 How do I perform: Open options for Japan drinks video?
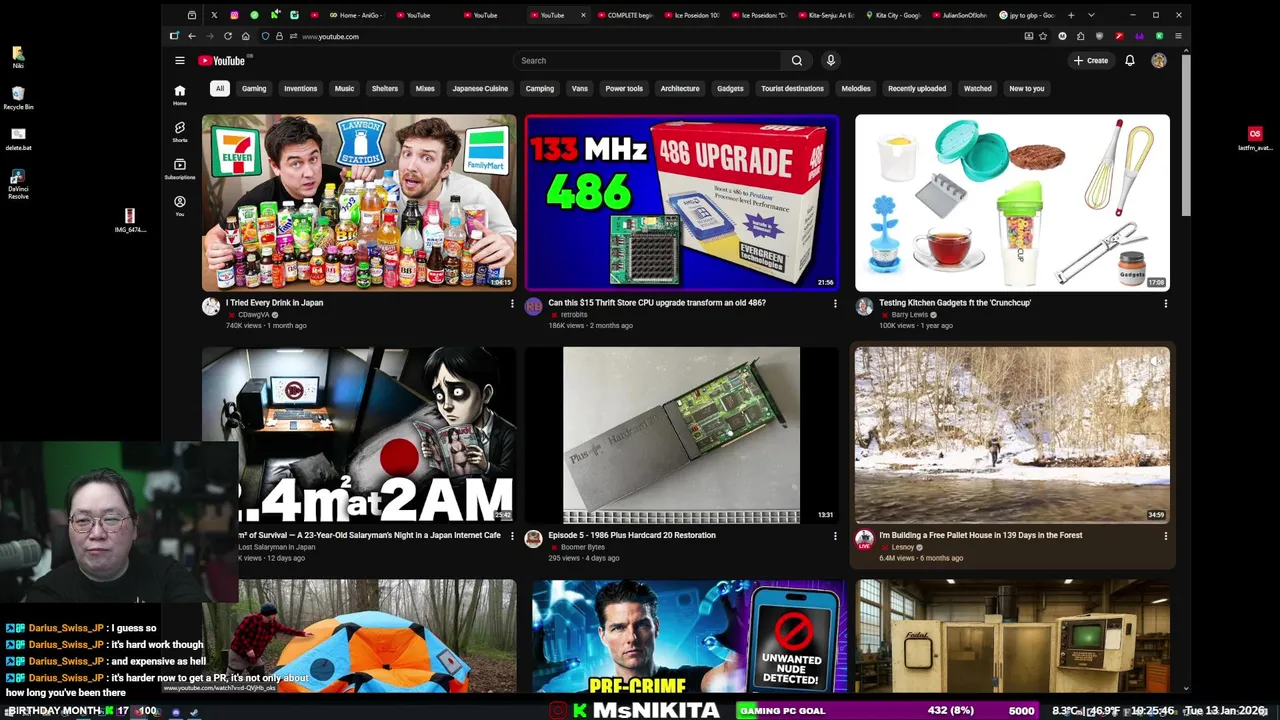click(x=512, y=303)
